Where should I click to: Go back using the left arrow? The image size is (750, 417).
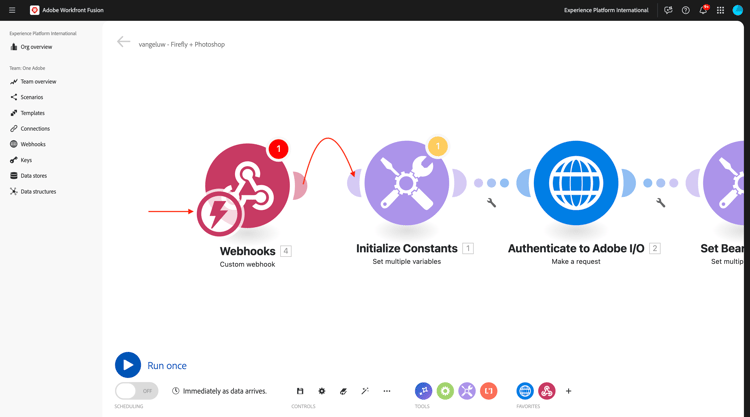(123, 42)
